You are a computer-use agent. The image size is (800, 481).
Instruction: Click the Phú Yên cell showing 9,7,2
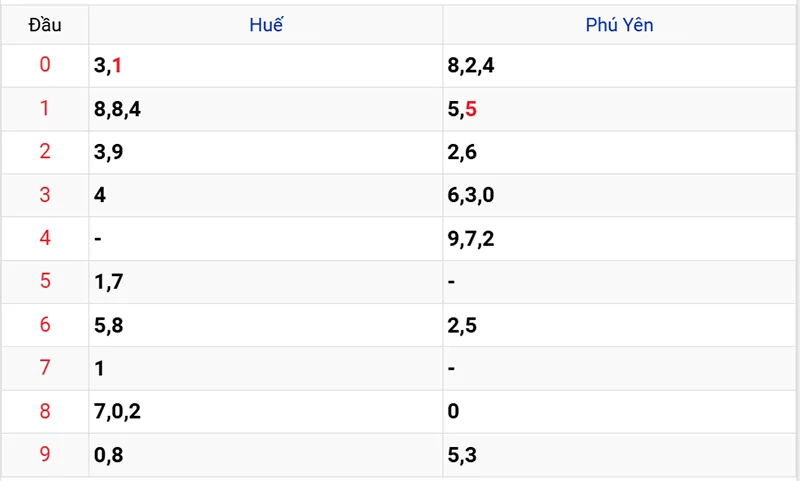coord(471,239)
